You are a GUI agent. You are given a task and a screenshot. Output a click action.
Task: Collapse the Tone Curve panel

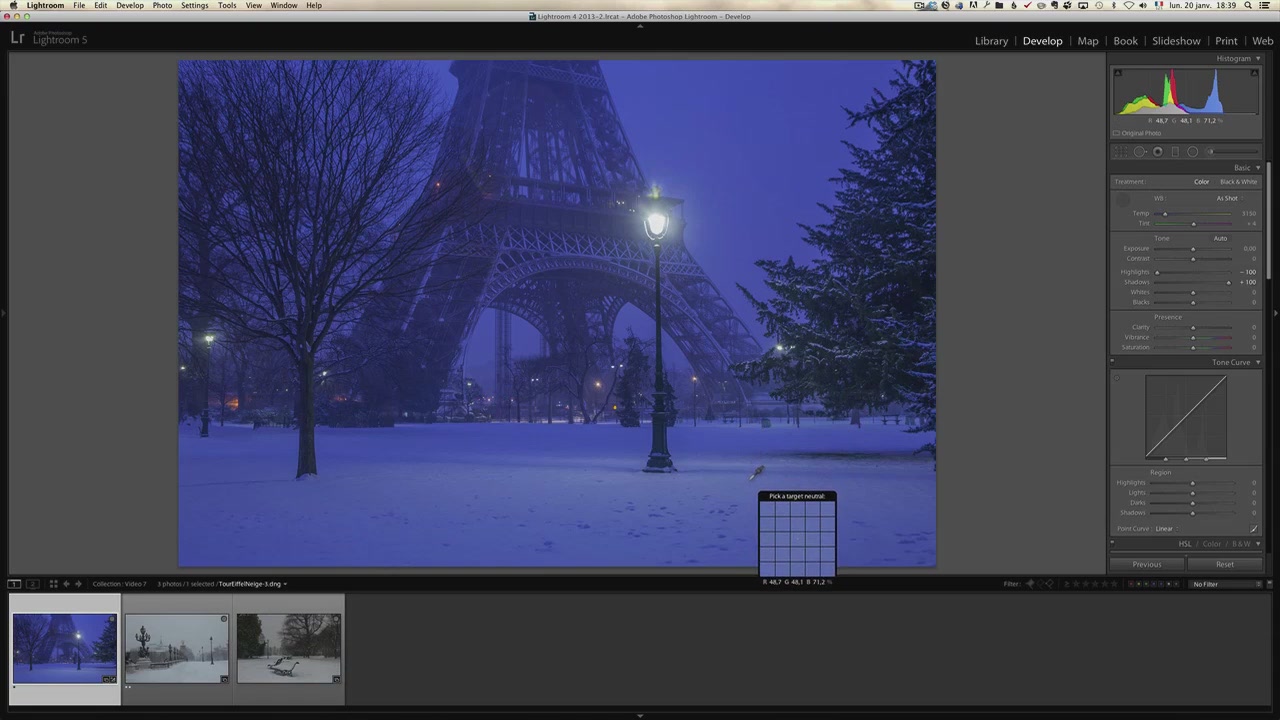[1258, 362]
